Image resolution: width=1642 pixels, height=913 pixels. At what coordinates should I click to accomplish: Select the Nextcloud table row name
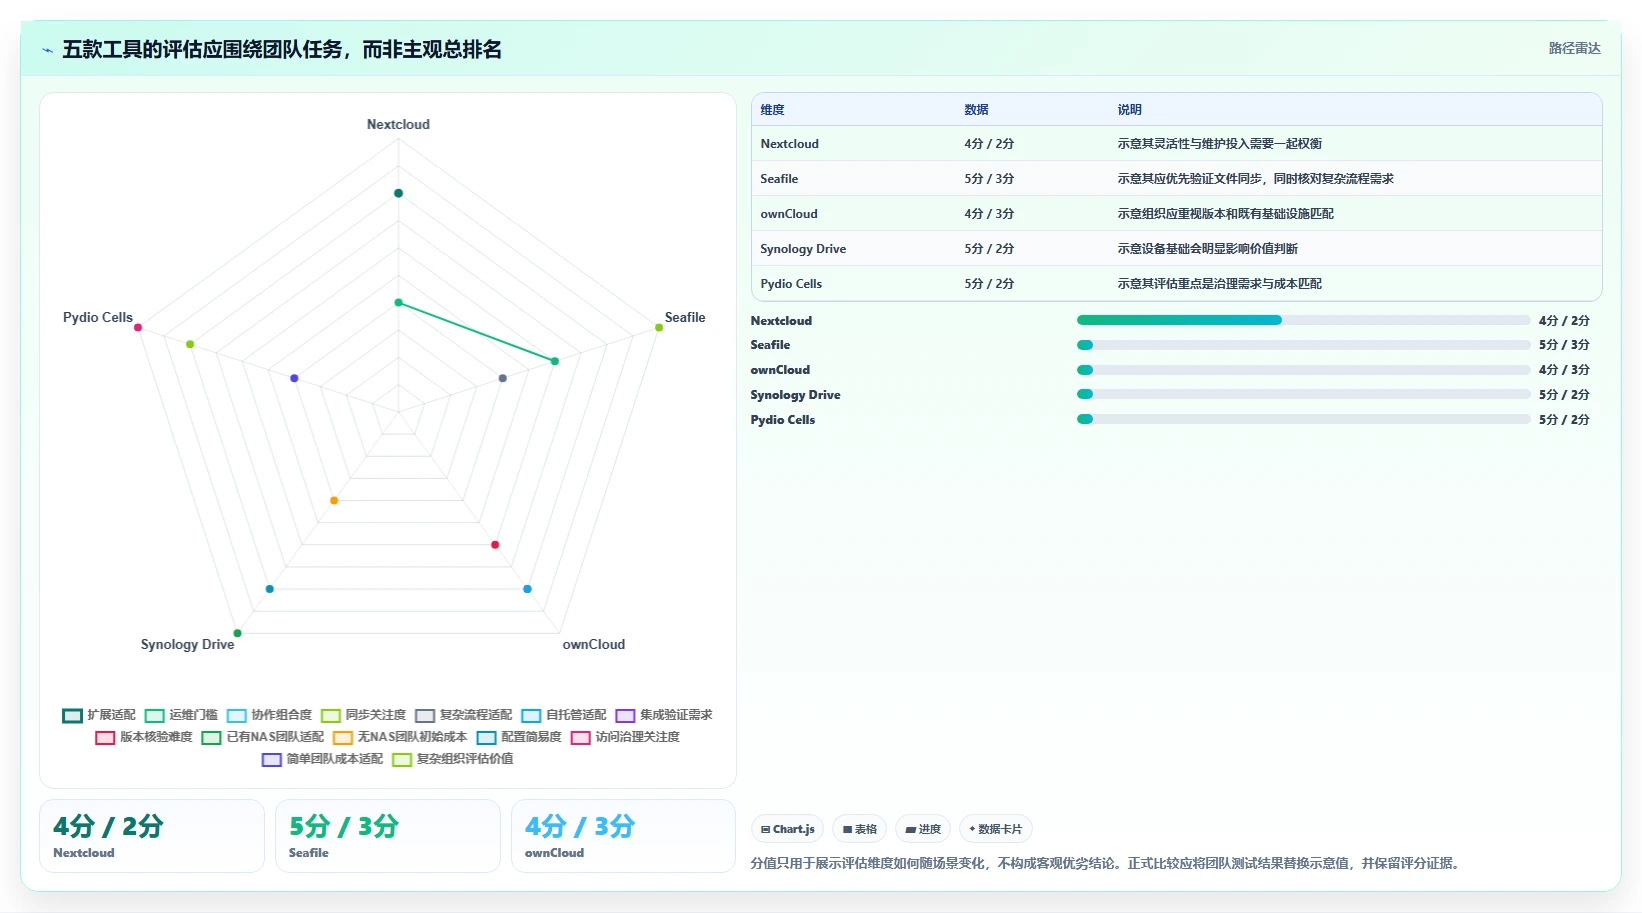click(x=789, y=144)
